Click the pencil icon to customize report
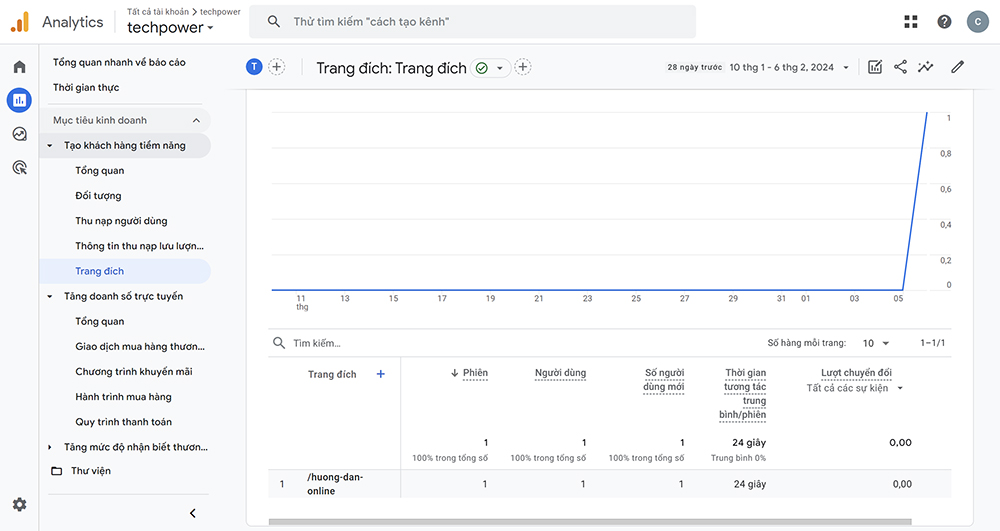1000x531 pixels. (x=957, y=67)
